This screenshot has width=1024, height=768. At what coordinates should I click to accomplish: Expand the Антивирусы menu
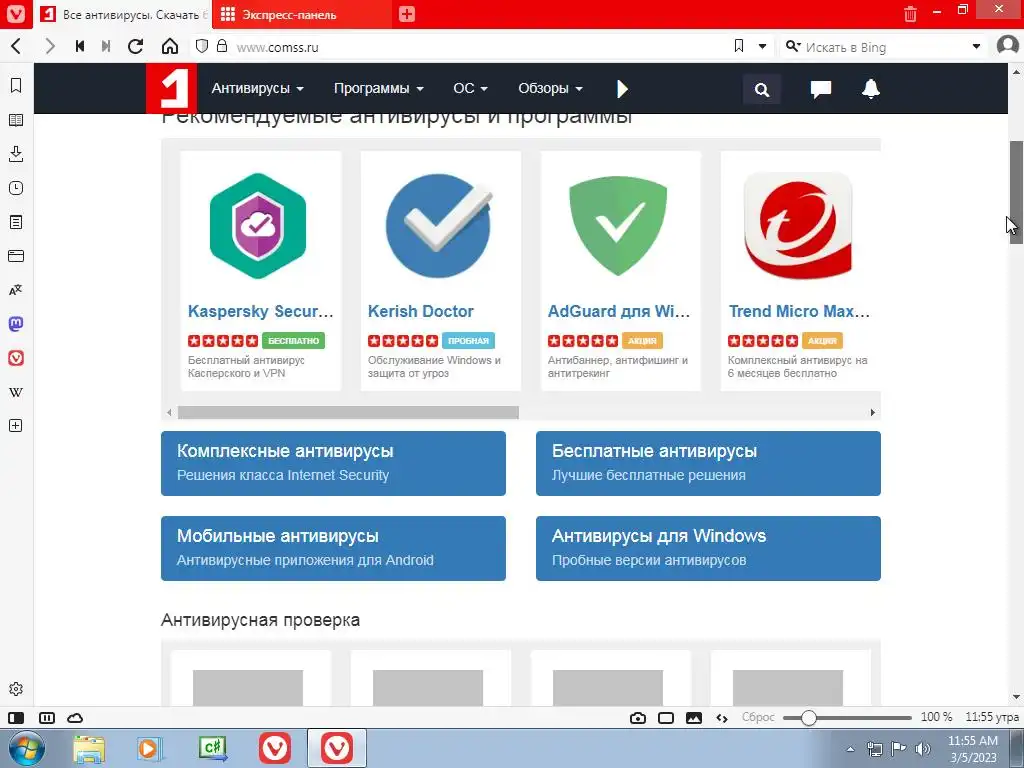coord(257,88)
